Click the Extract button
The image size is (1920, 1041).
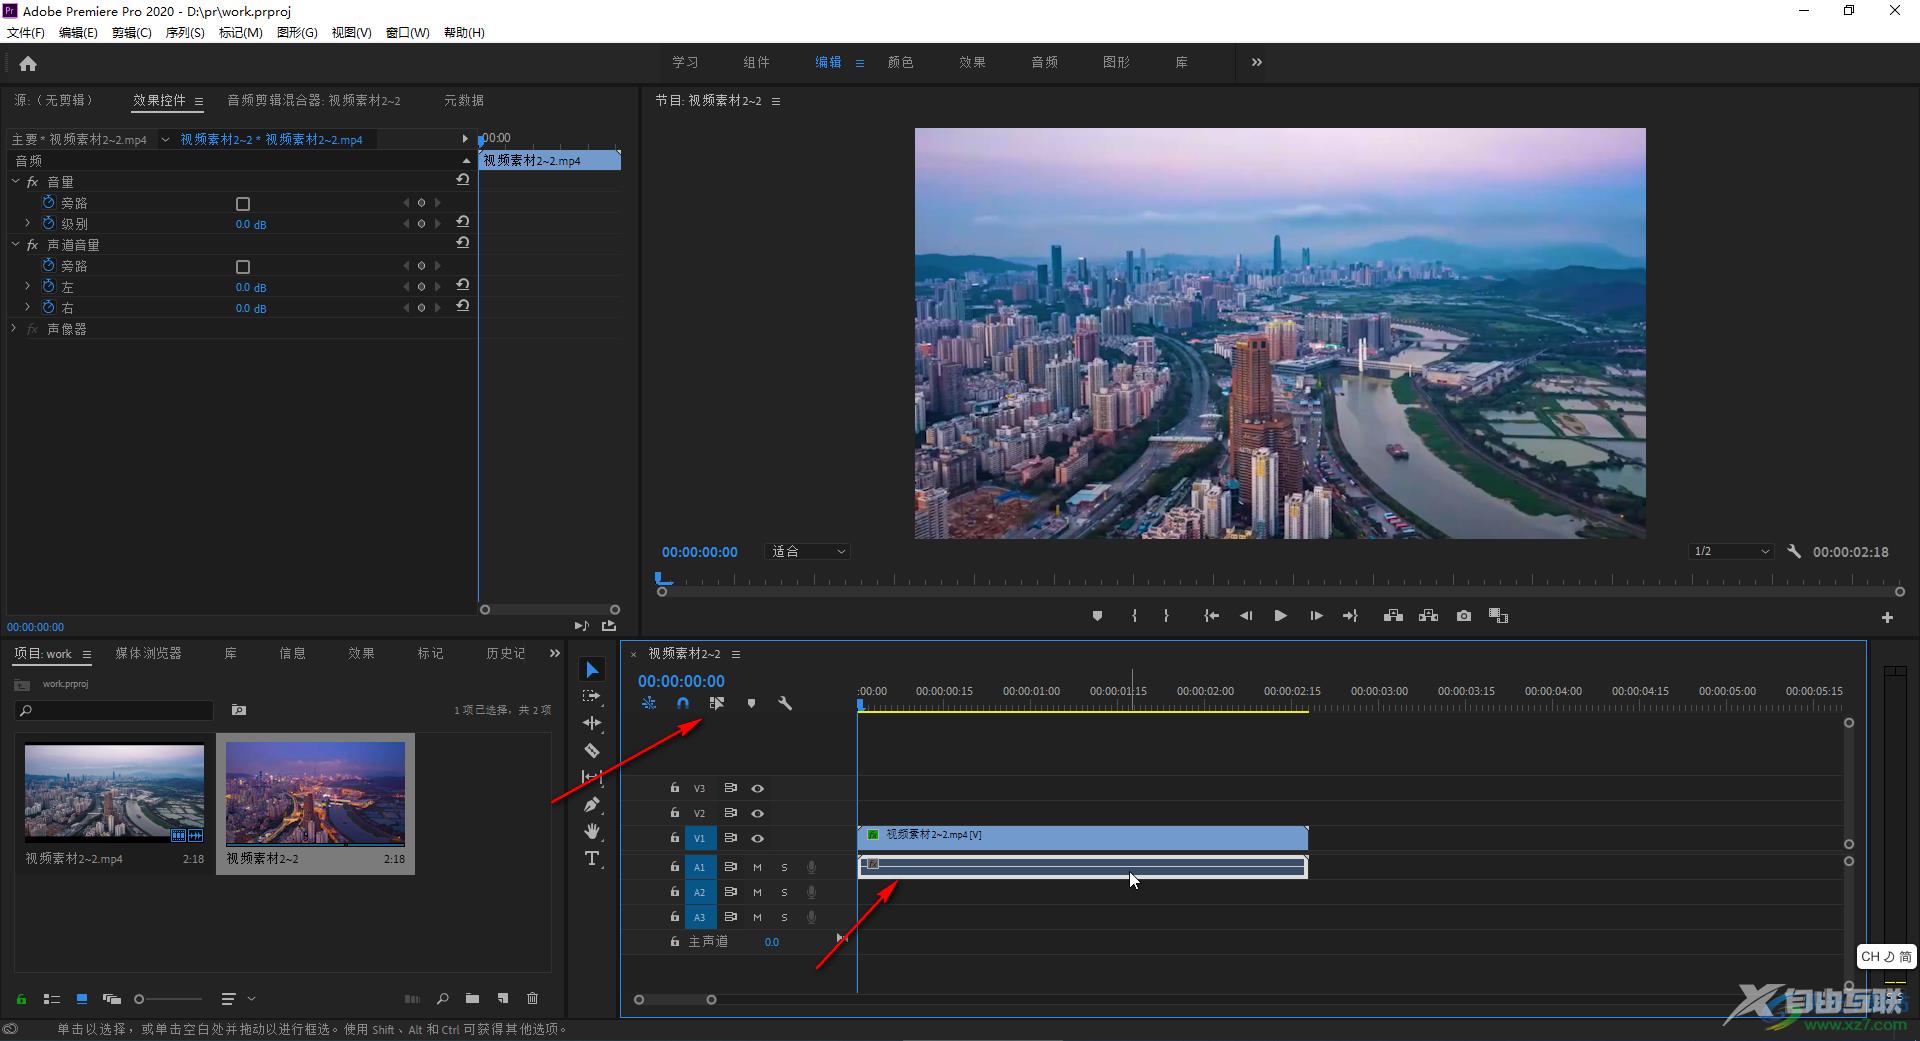tap(1428, 616)
